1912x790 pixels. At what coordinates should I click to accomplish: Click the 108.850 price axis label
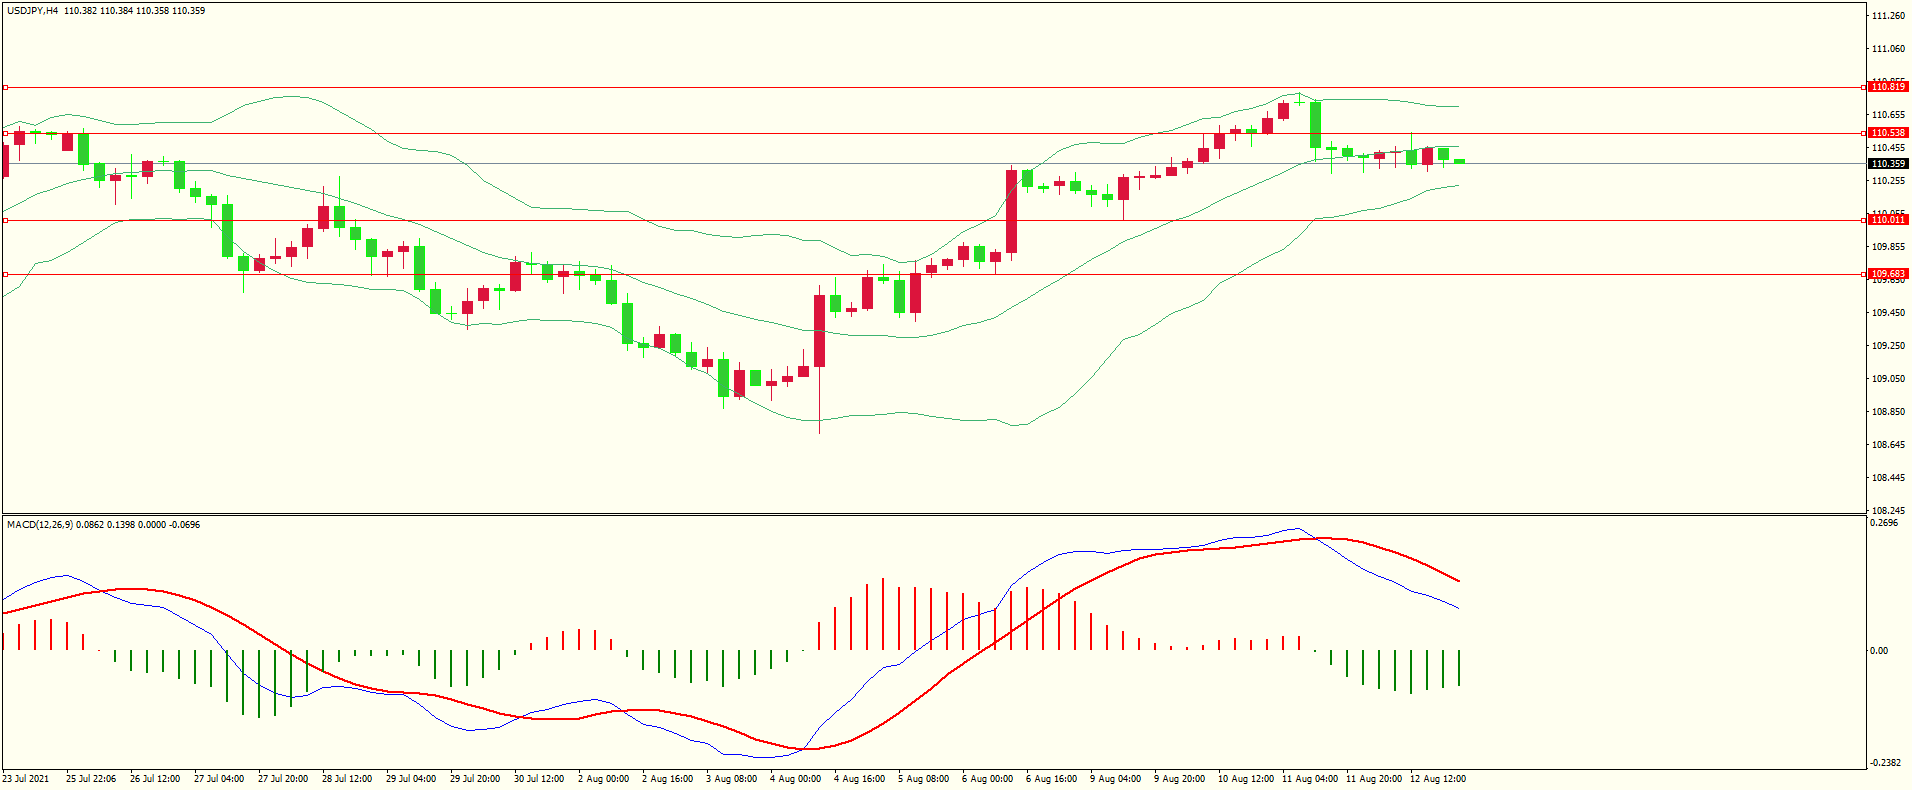click(1888, 412)
